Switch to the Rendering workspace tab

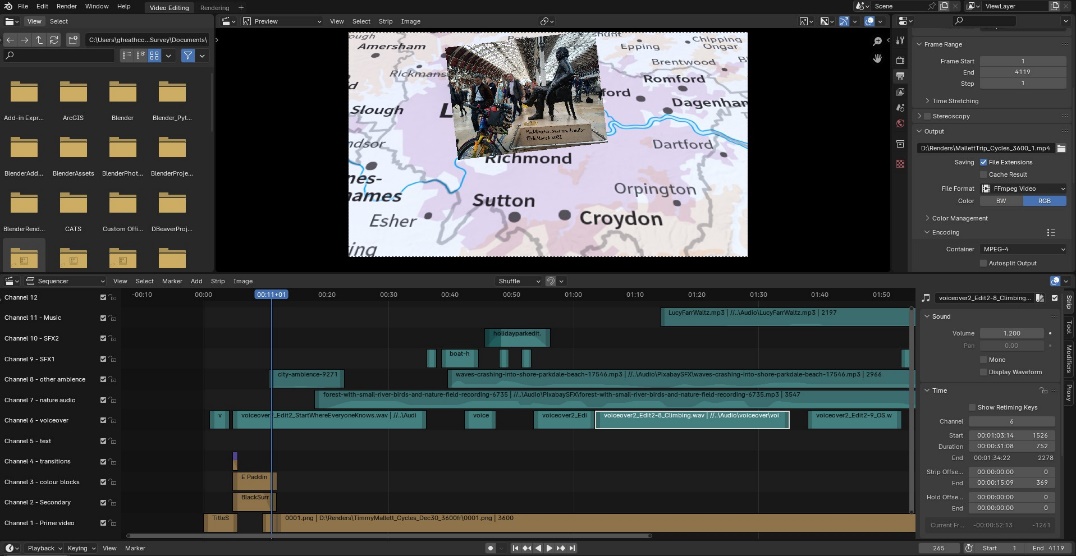click(215, 8)
